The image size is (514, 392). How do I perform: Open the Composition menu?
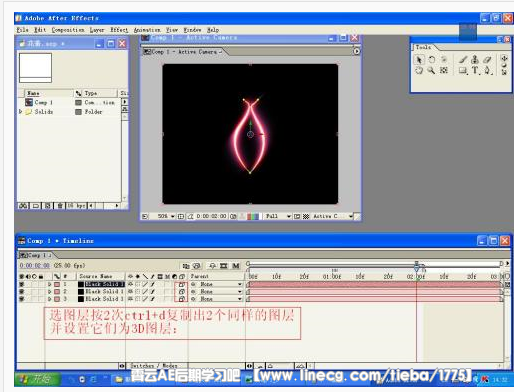pyautogui.click(x=68, y=30)
